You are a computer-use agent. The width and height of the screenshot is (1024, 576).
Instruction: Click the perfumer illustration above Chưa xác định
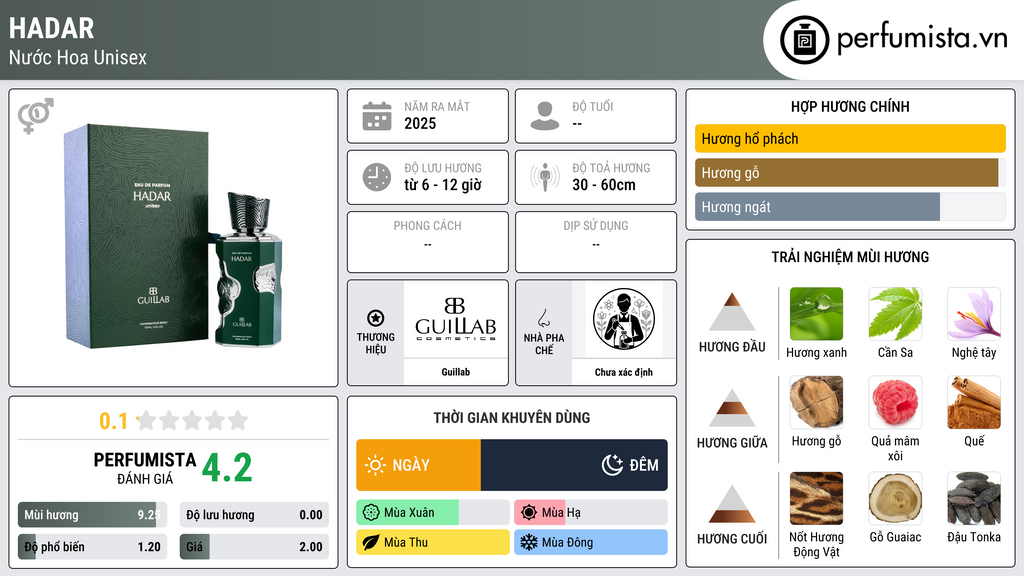[x=624, y=319]
